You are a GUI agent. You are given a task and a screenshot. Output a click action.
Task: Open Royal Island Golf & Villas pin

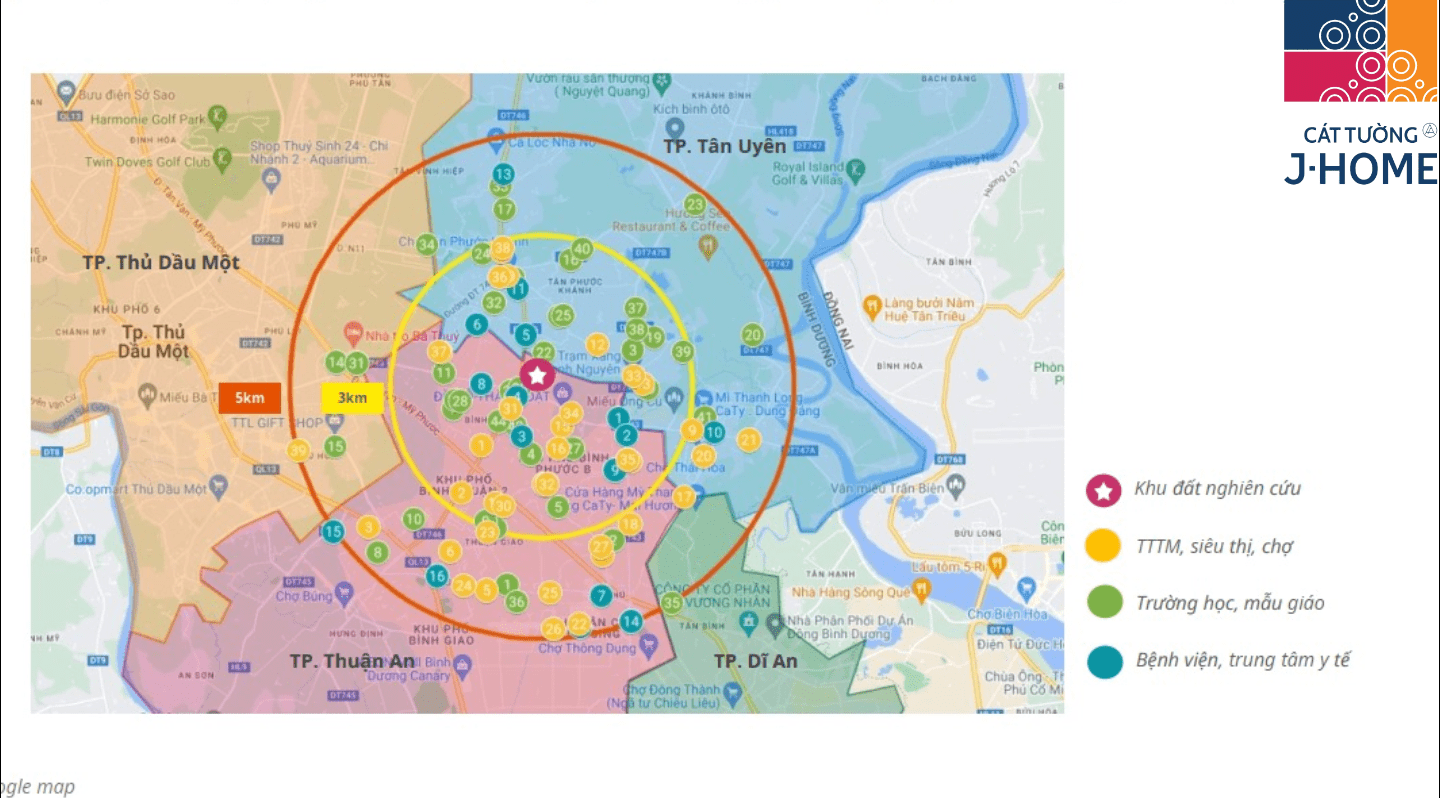[x=856, y=172]
